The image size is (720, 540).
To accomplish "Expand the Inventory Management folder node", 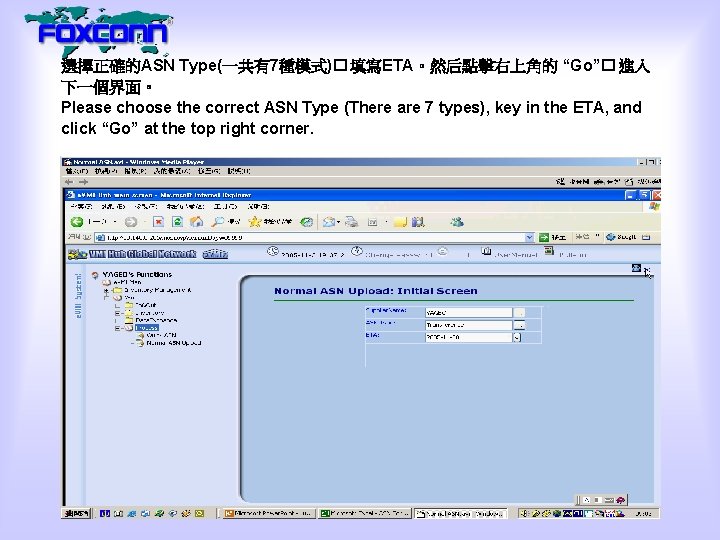I will [106, 290].
